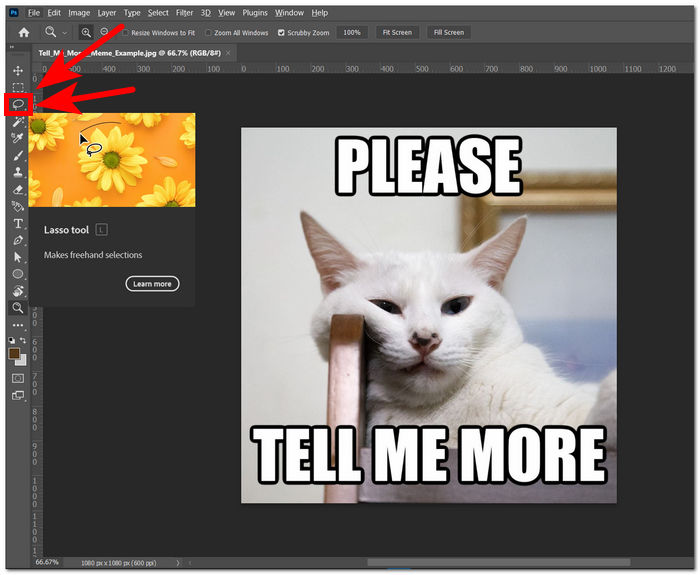Switch to the Tell_Me_More_Meme_Example.jpg document tab

click(129, 53)
